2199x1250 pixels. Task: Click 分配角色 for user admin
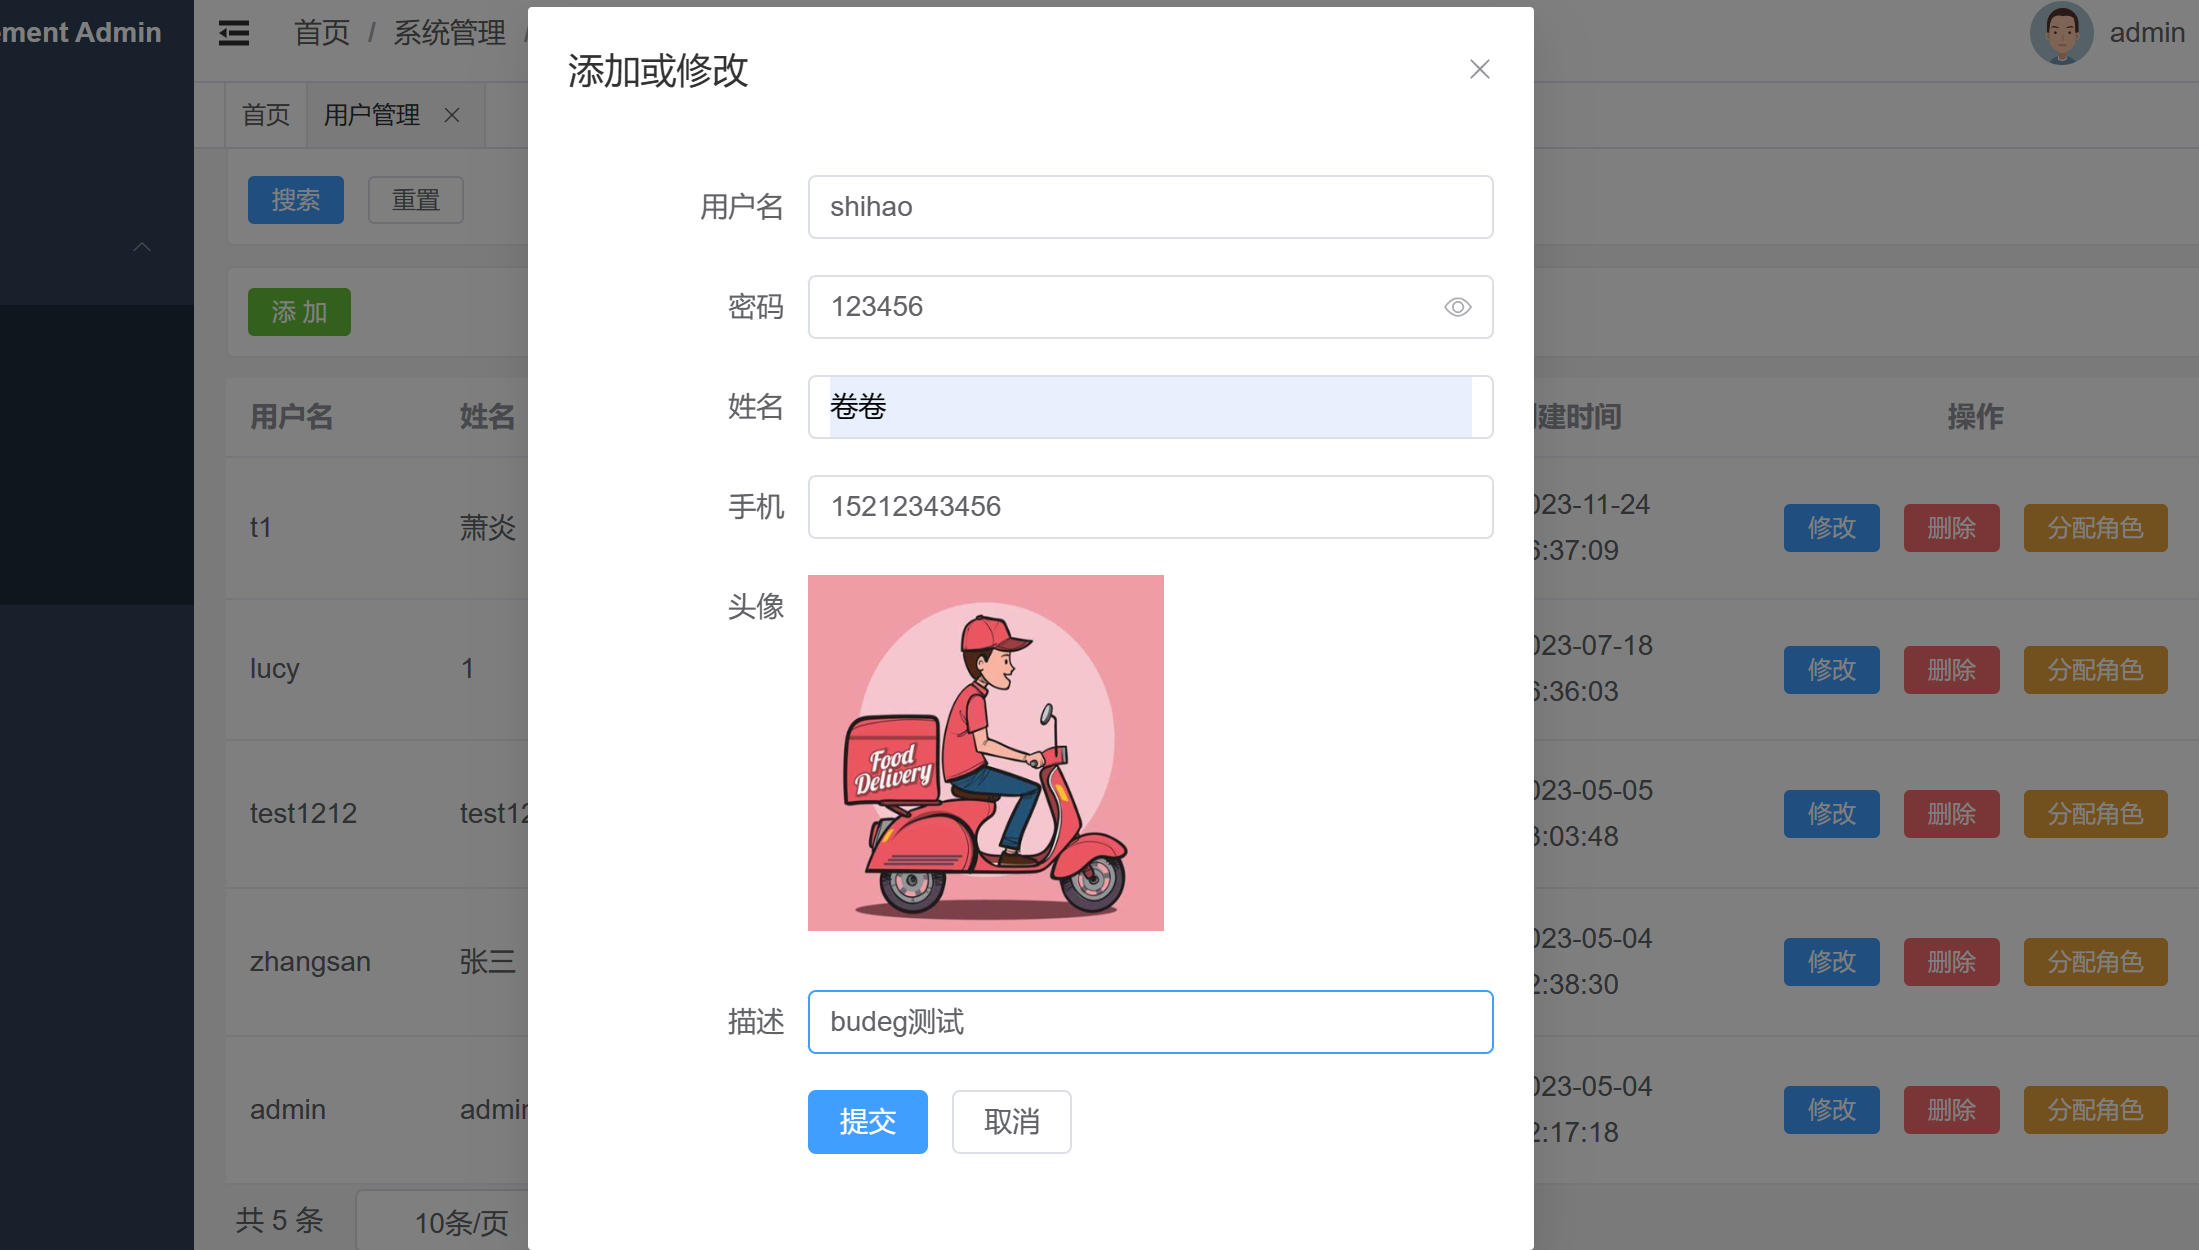(2096, 1110)
